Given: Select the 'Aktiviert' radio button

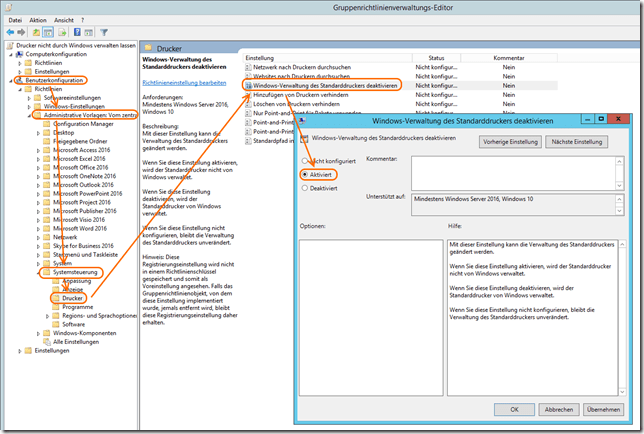Looking at the screenshot, I should (x=321, y=173).
